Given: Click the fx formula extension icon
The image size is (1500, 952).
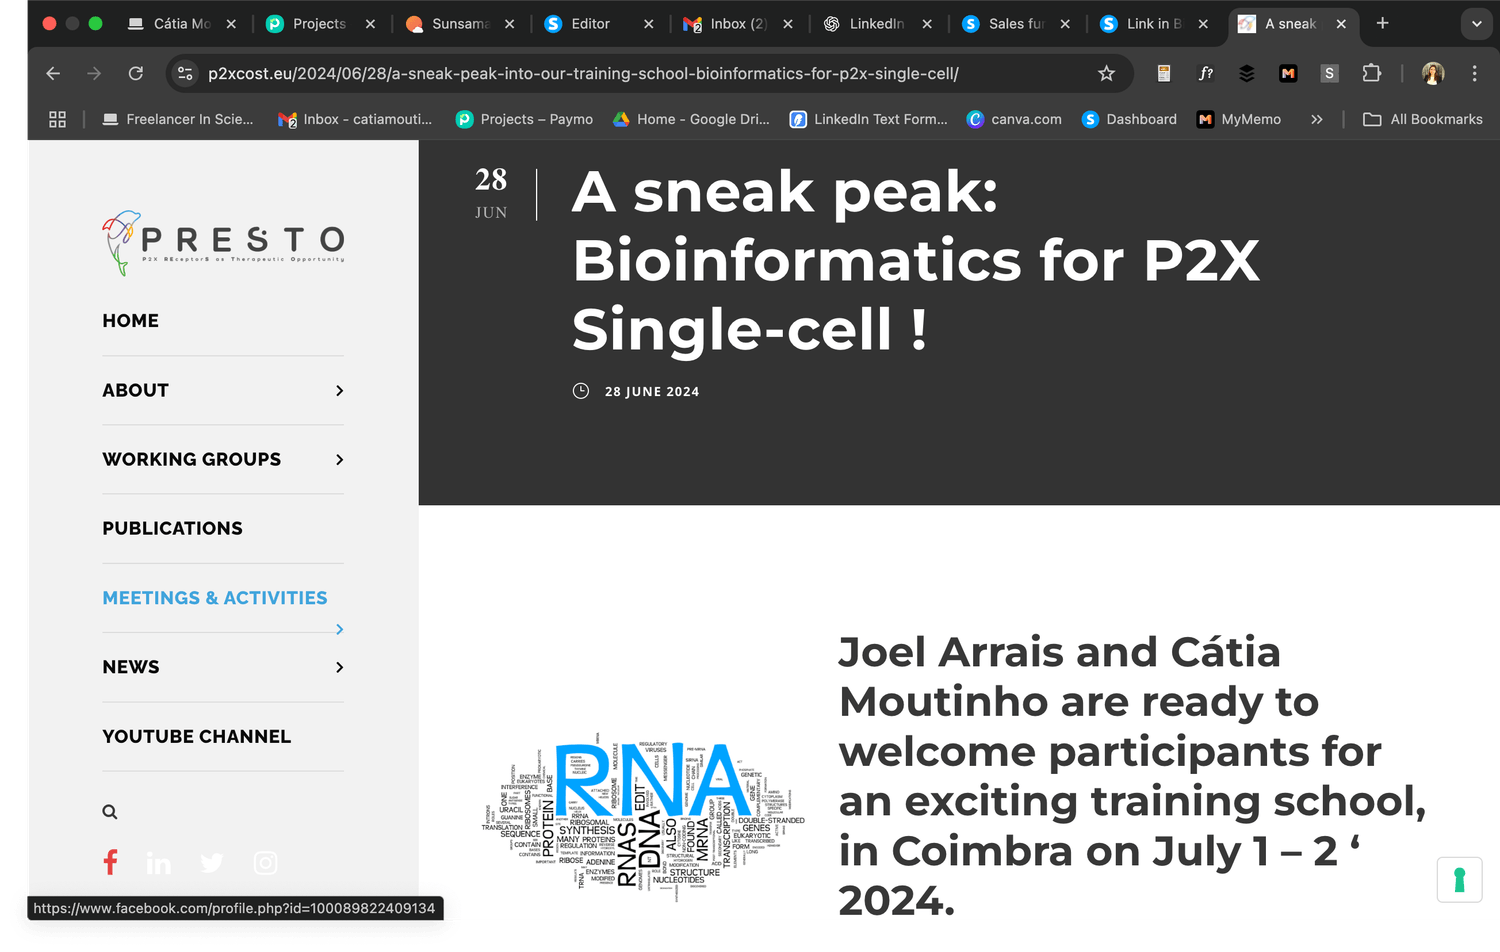Looking at the screenshot, I should point(1206,73).
